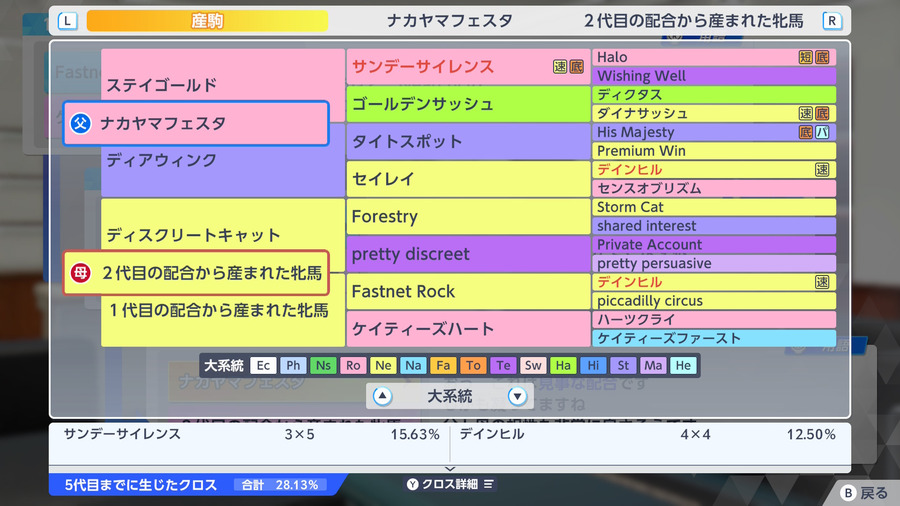
Task: Click the Ec lineage swatch
Action: (x=263, y=365)
